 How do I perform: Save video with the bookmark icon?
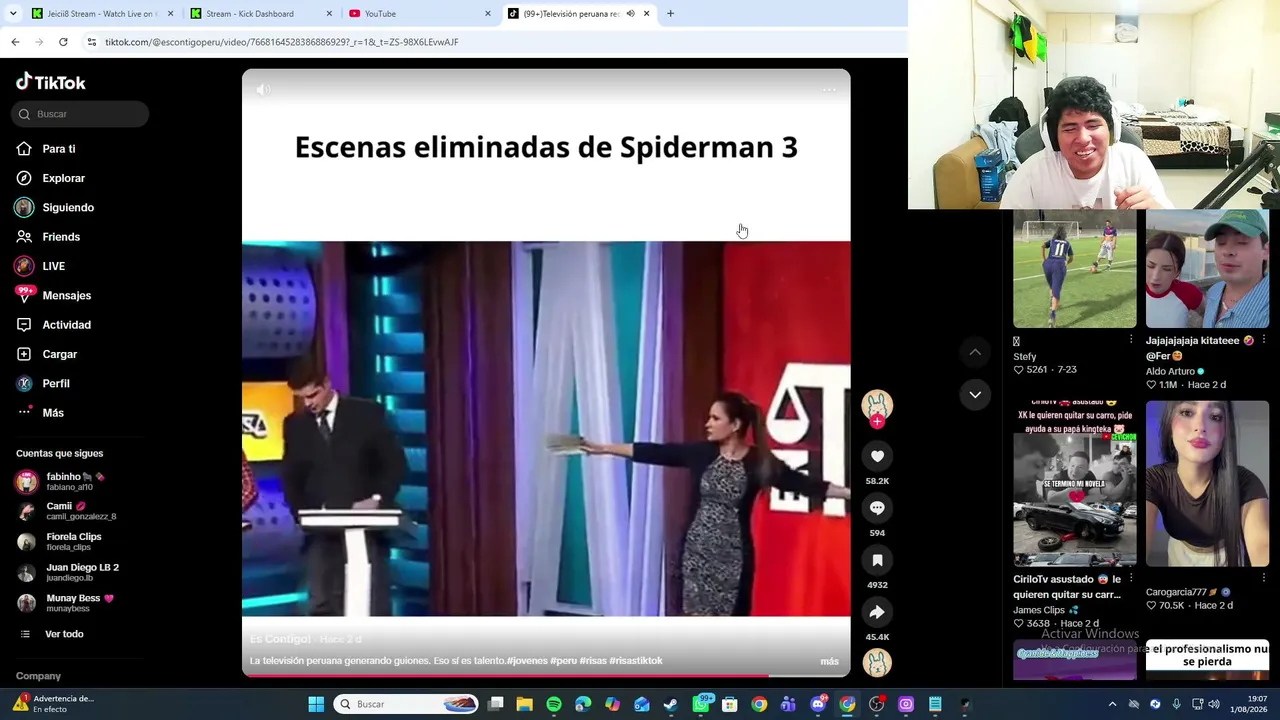tap(877, 560)
